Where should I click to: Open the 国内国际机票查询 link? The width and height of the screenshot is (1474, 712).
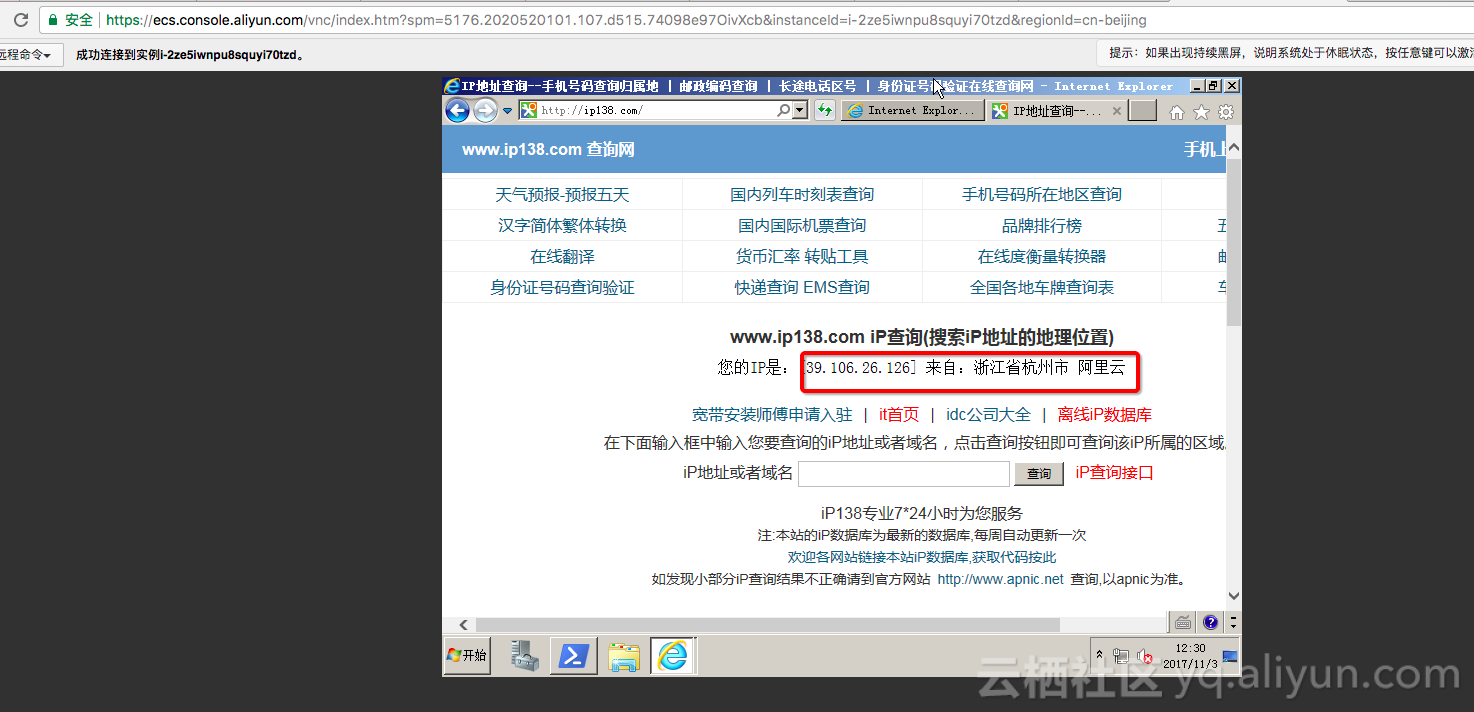click(802, 225)
